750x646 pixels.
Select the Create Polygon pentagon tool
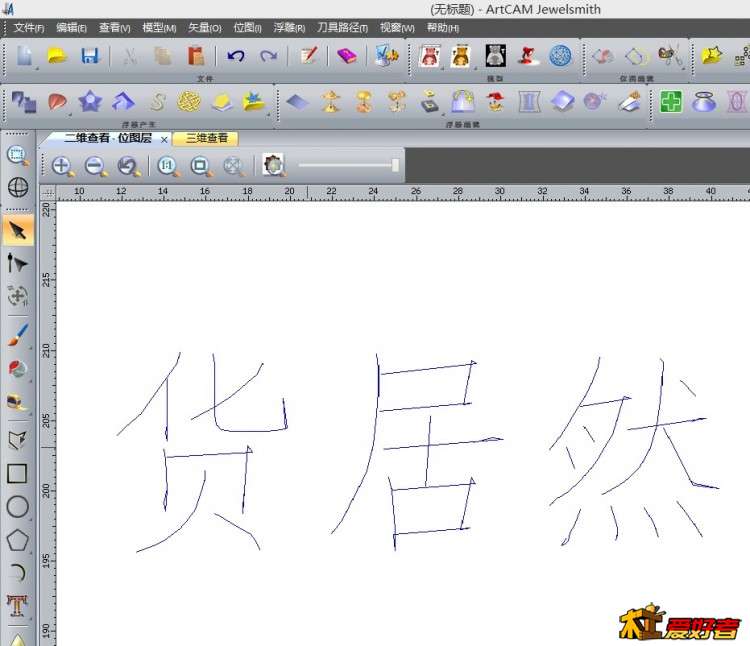[18, 540]
